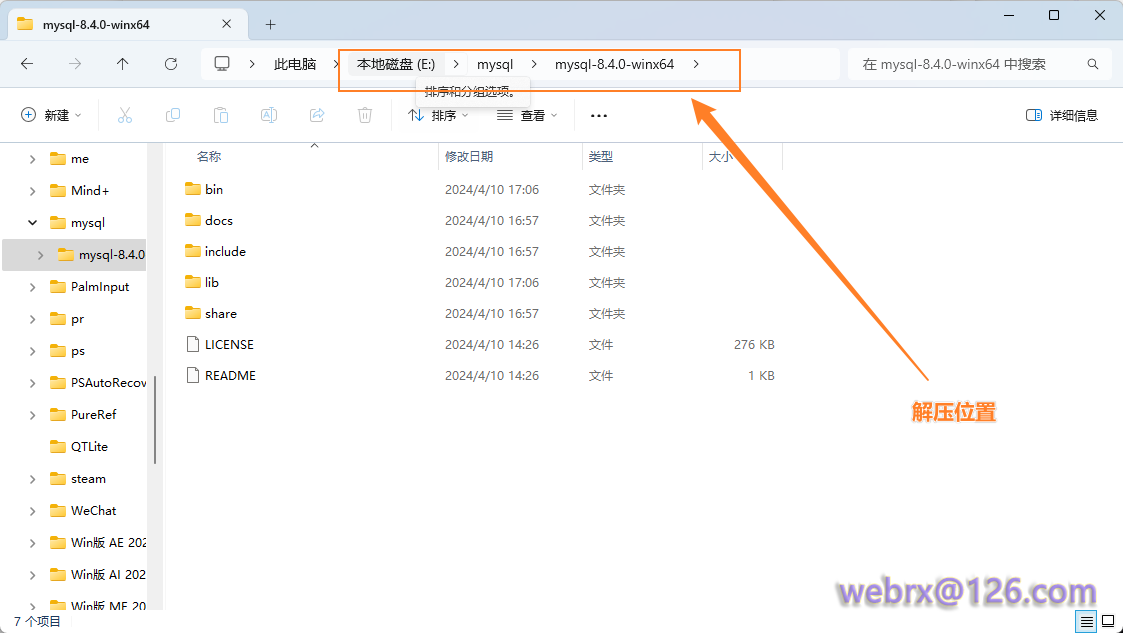
Task: Open the 排序 sort dropdown
Action: tap(438, 115)
